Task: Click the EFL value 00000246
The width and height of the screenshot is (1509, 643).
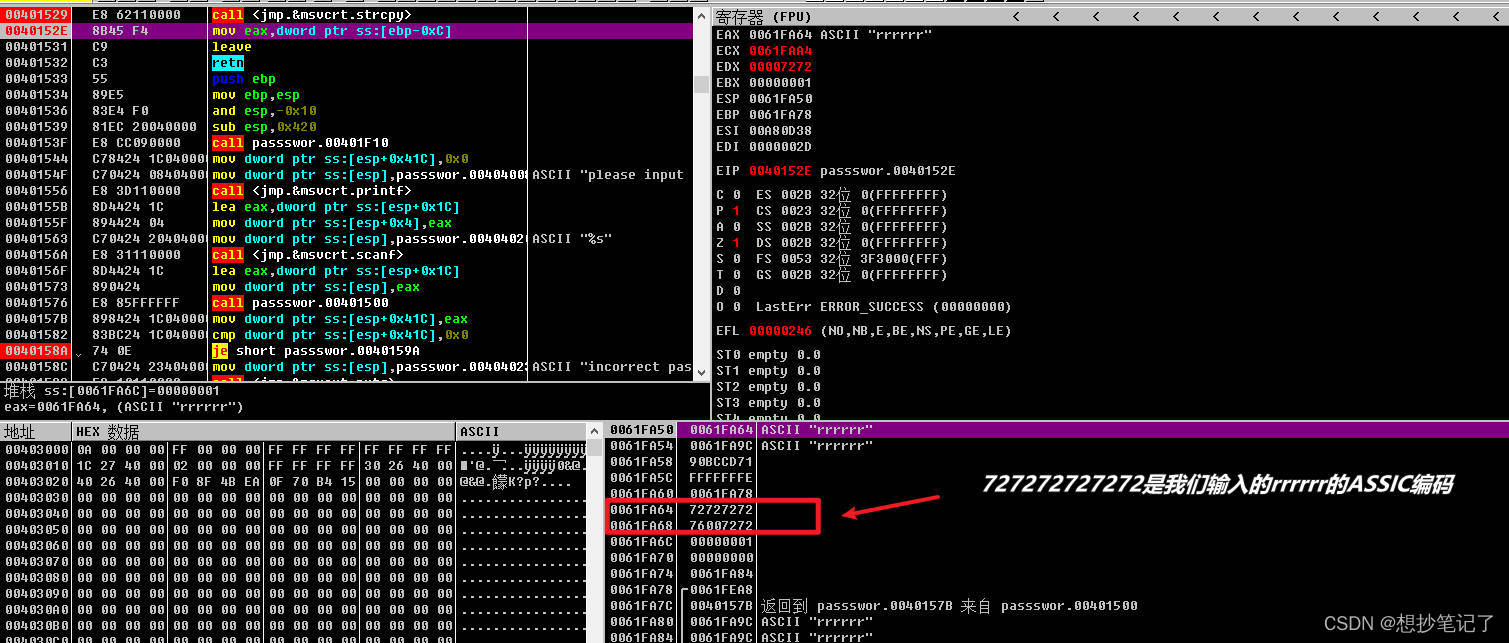Action: [x=781, y=331]
